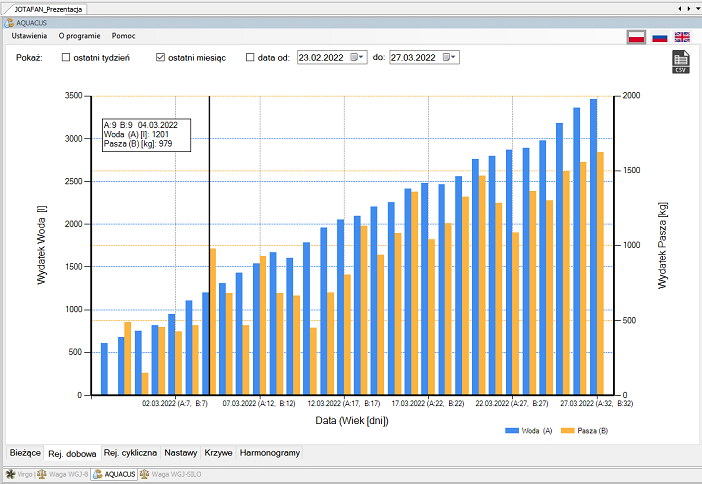Click the 'O programie' menu item
This screenshot has width=702, height=484.
click(x=79, y=36)
